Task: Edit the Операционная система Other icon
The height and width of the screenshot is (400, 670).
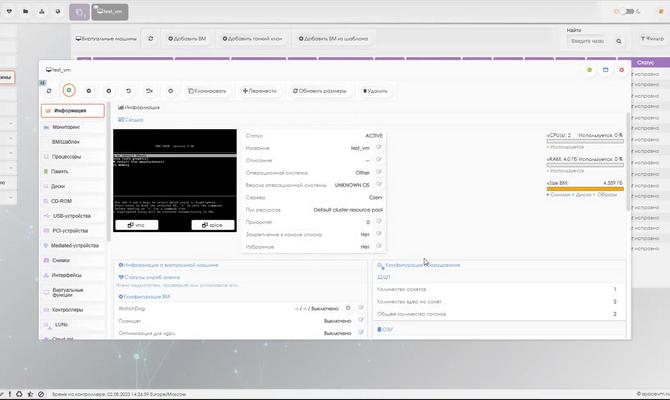Action: [x=379, y=172]
